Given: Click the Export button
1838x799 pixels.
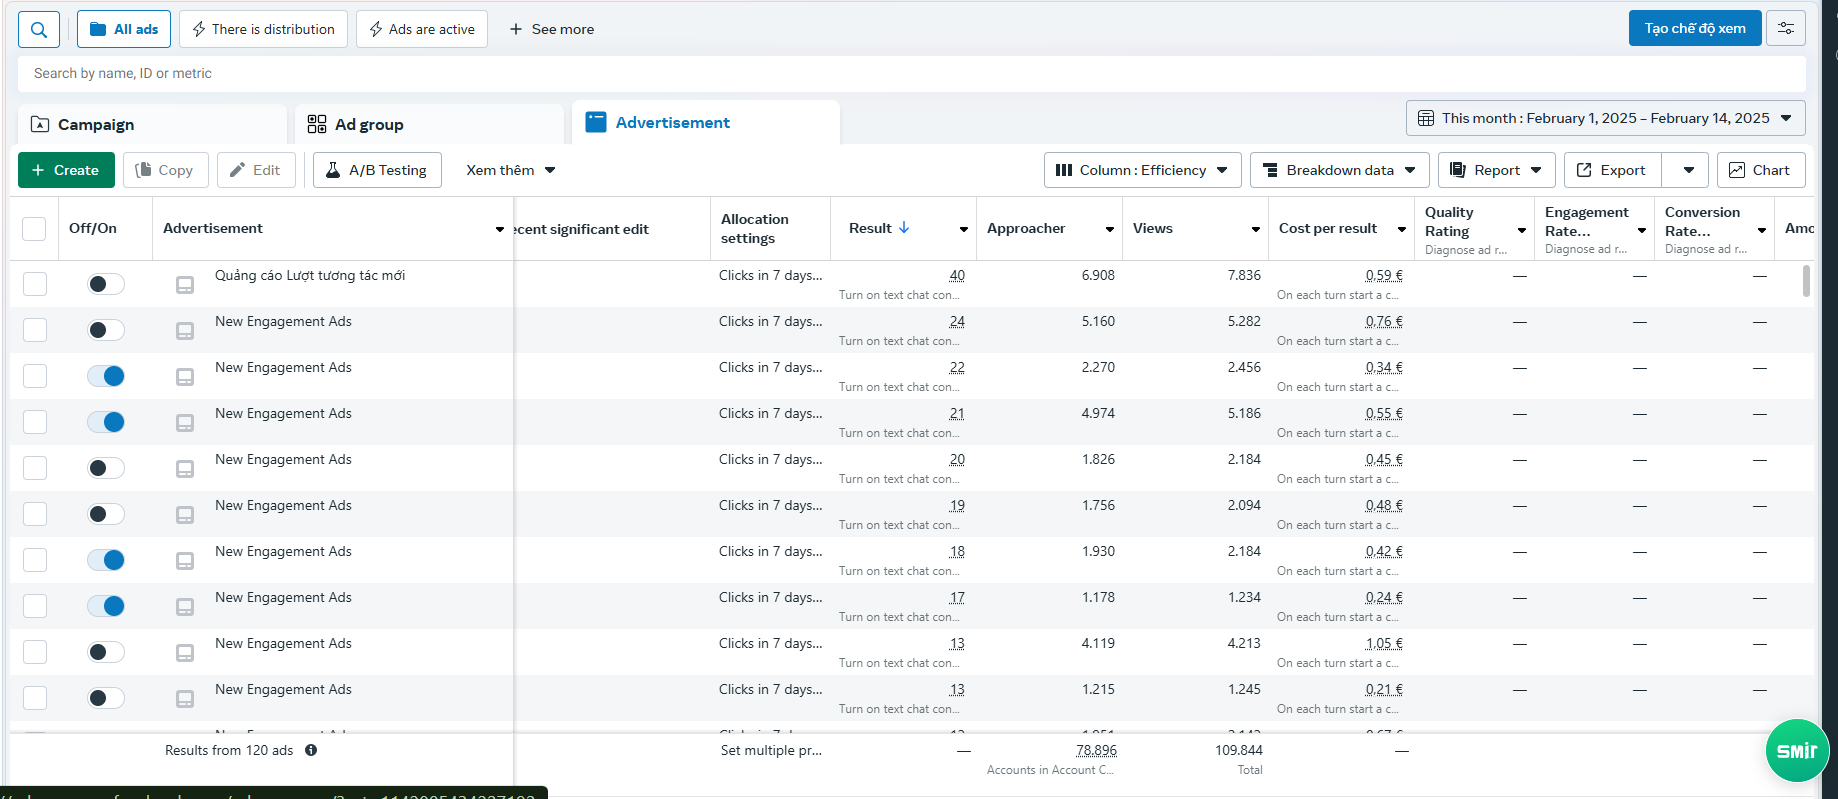Looking at the screenshot, I should pyautogui.click(x=1612, y=170).
